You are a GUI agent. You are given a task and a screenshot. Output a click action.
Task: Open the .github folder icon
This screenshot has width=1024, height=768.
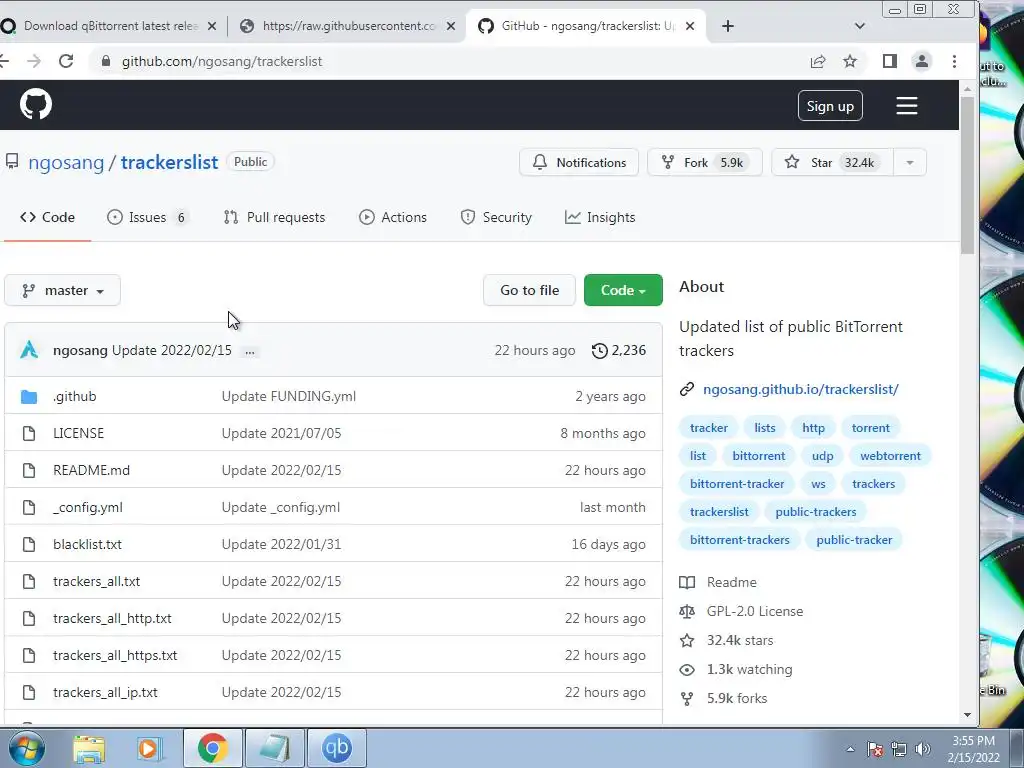pyautogui.click(x=29, y=396)
